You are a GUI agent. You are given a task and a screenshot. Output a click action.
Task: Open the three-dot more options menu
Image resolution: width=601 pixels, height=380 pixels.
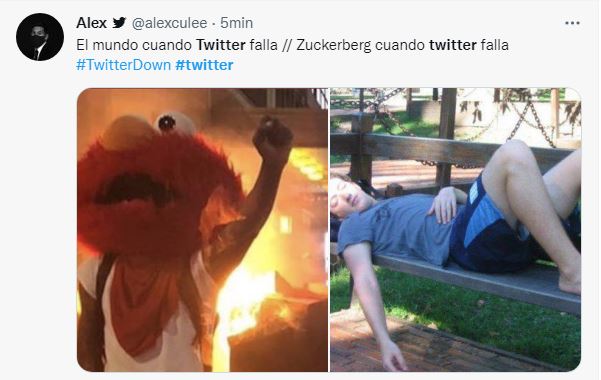coord(572,23)
